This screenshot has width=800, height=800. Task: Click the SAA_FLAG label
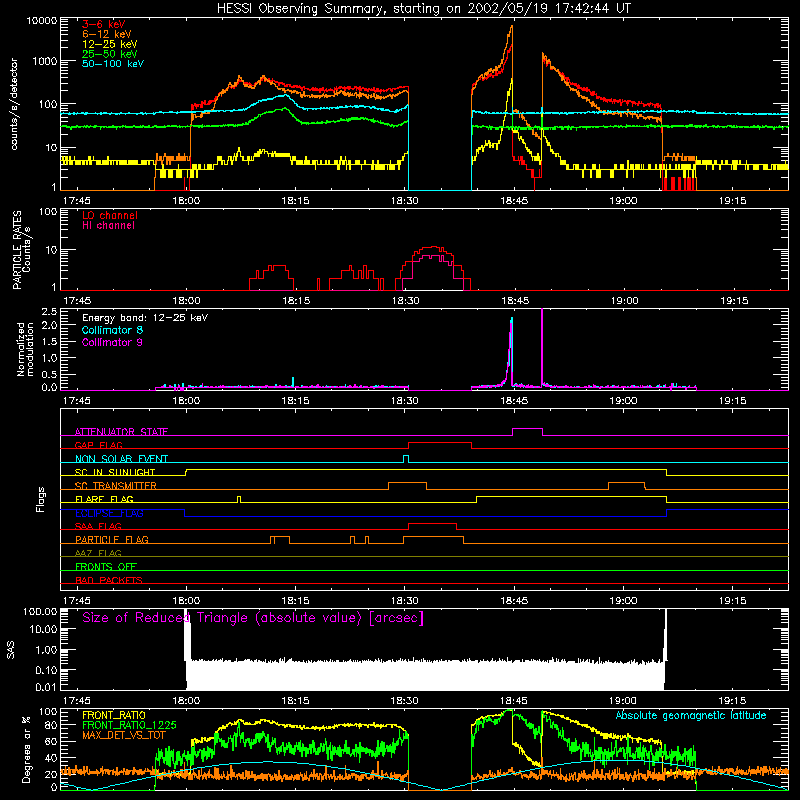click(x=98, y=526)
